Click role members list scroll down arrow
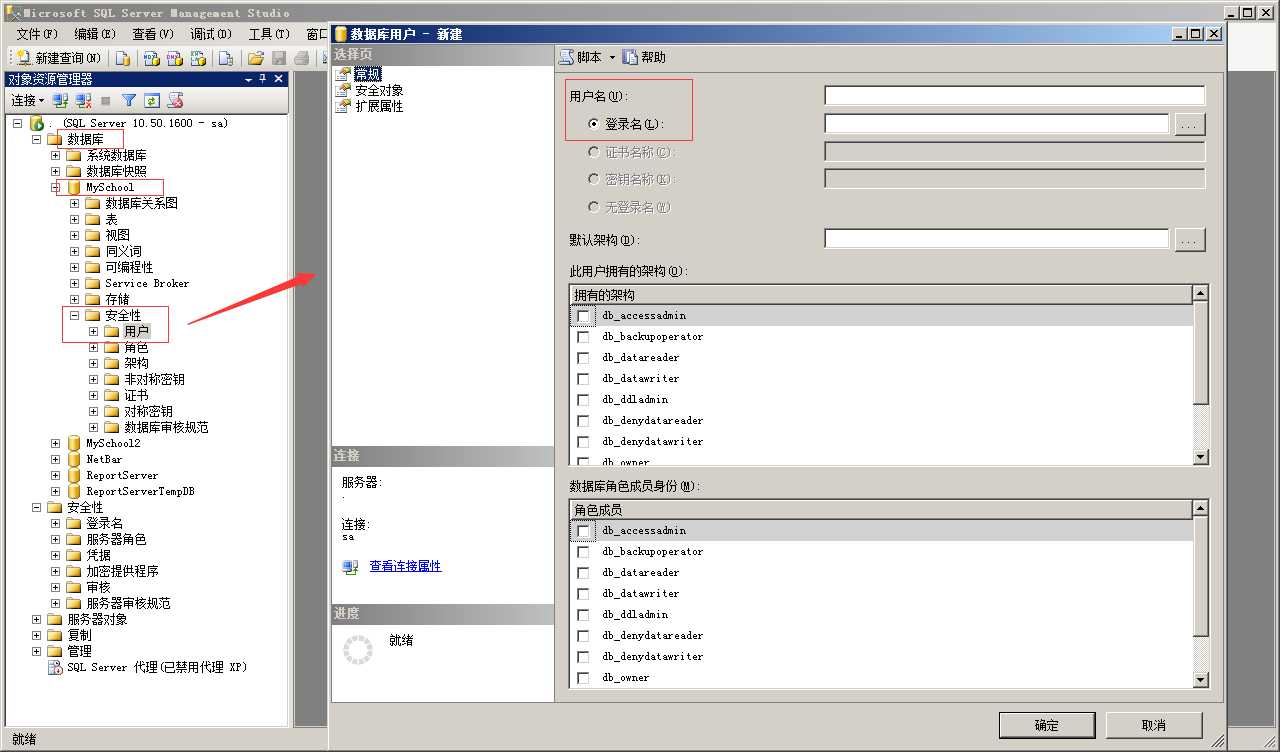The width and height of the screenshot is (1280, 752). coord(1201,680)
